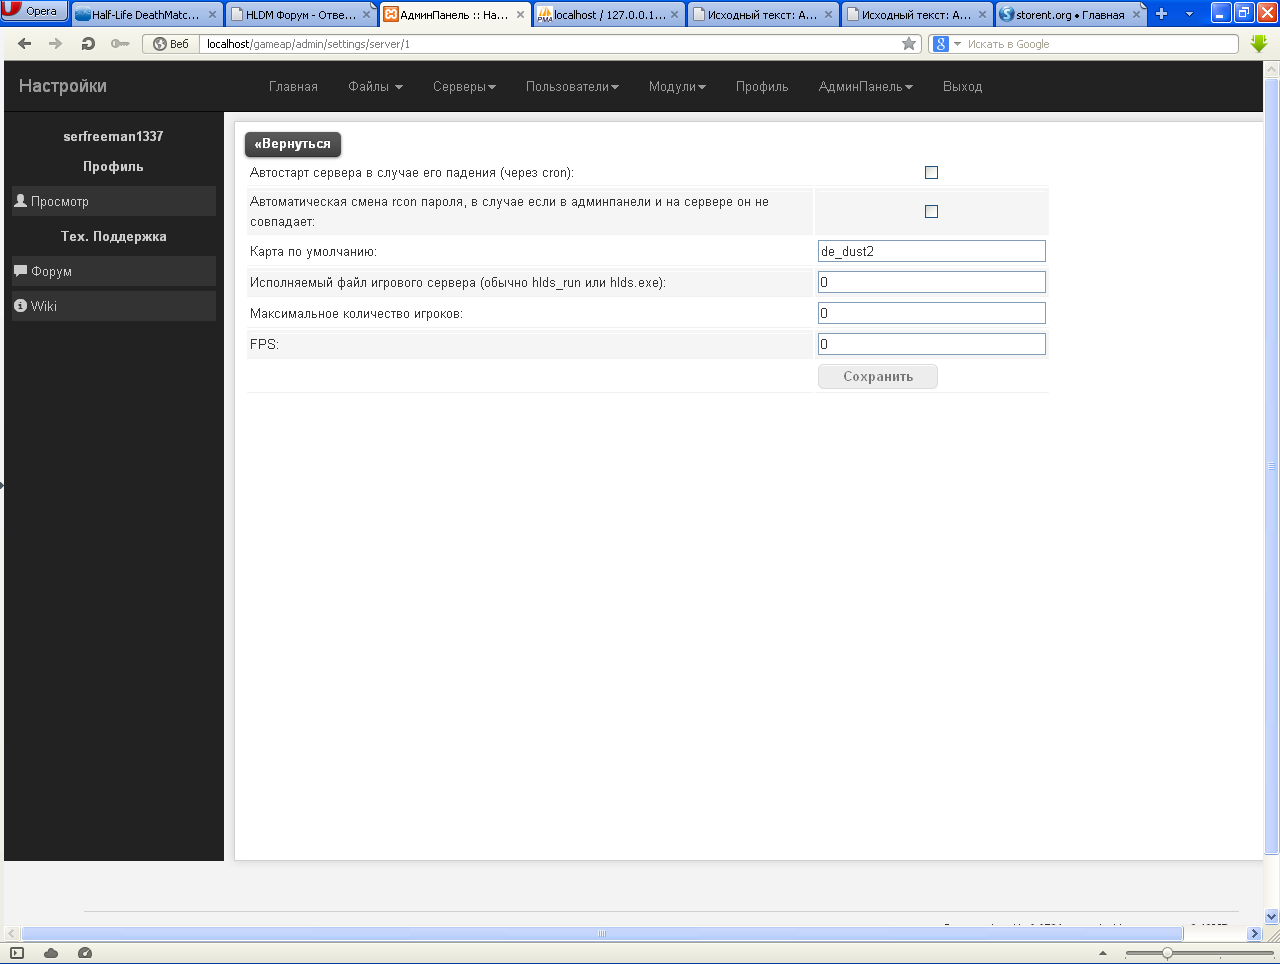Screen dimensions: 1280x964
Task: Click the zoom slider in status bar
Action: click(x=1166, y=953)
